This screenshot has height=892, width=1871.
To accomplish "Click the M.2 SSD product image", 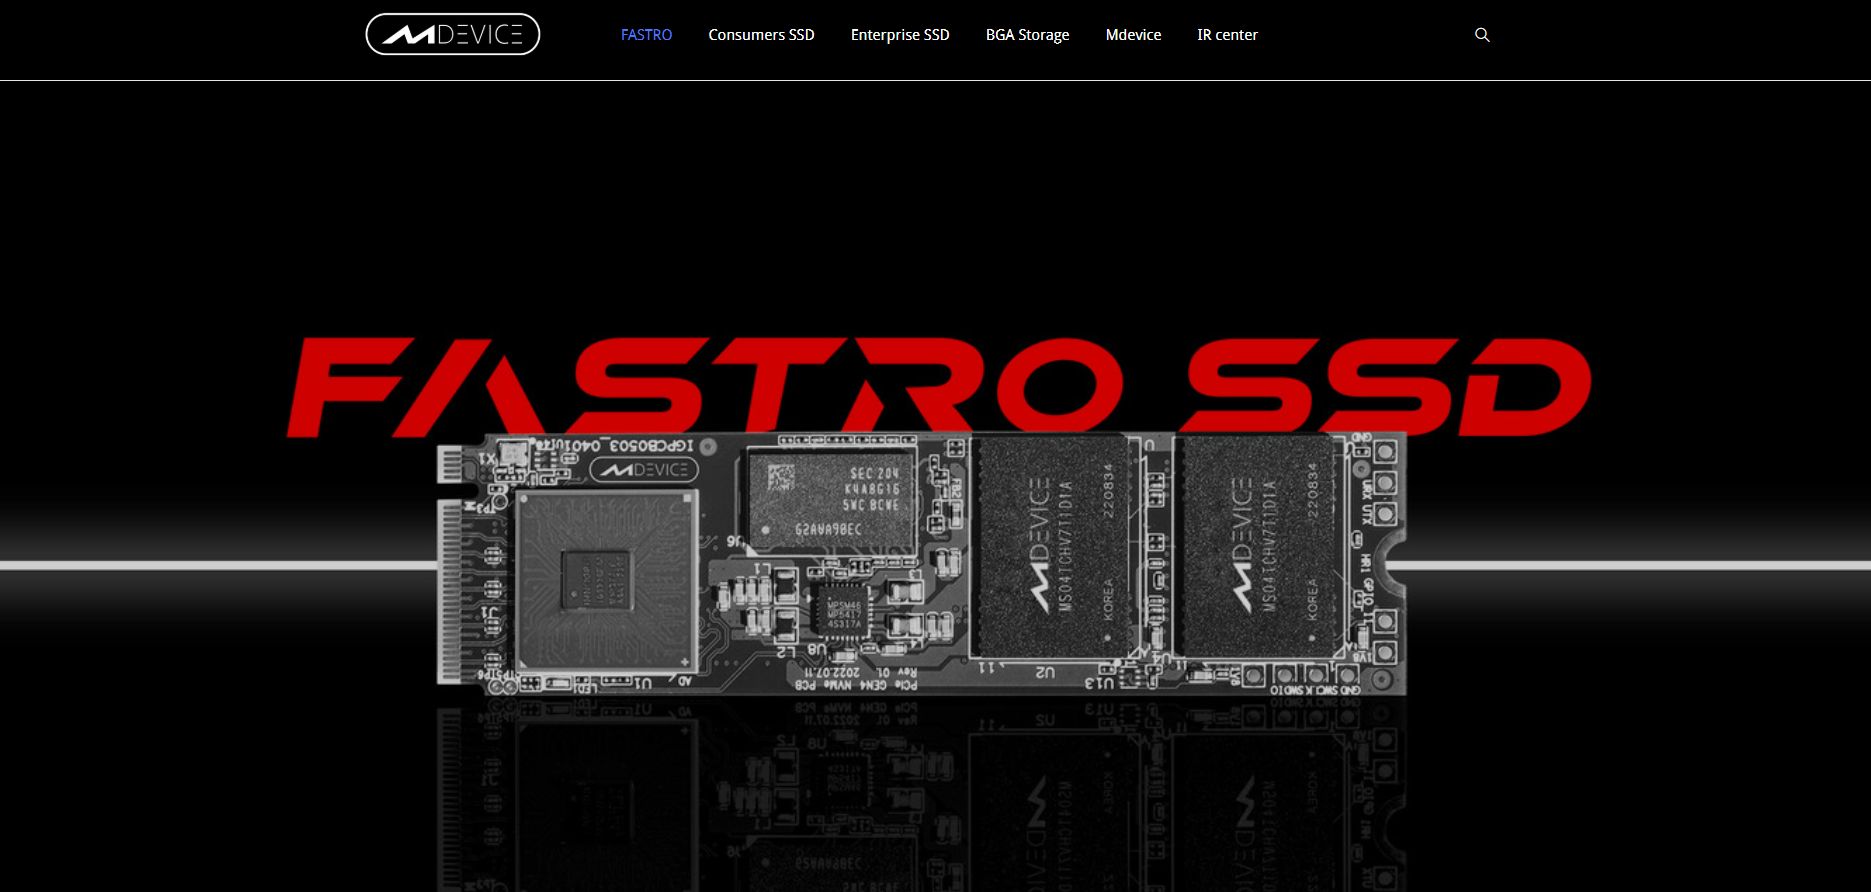I will tap(921, 563).
